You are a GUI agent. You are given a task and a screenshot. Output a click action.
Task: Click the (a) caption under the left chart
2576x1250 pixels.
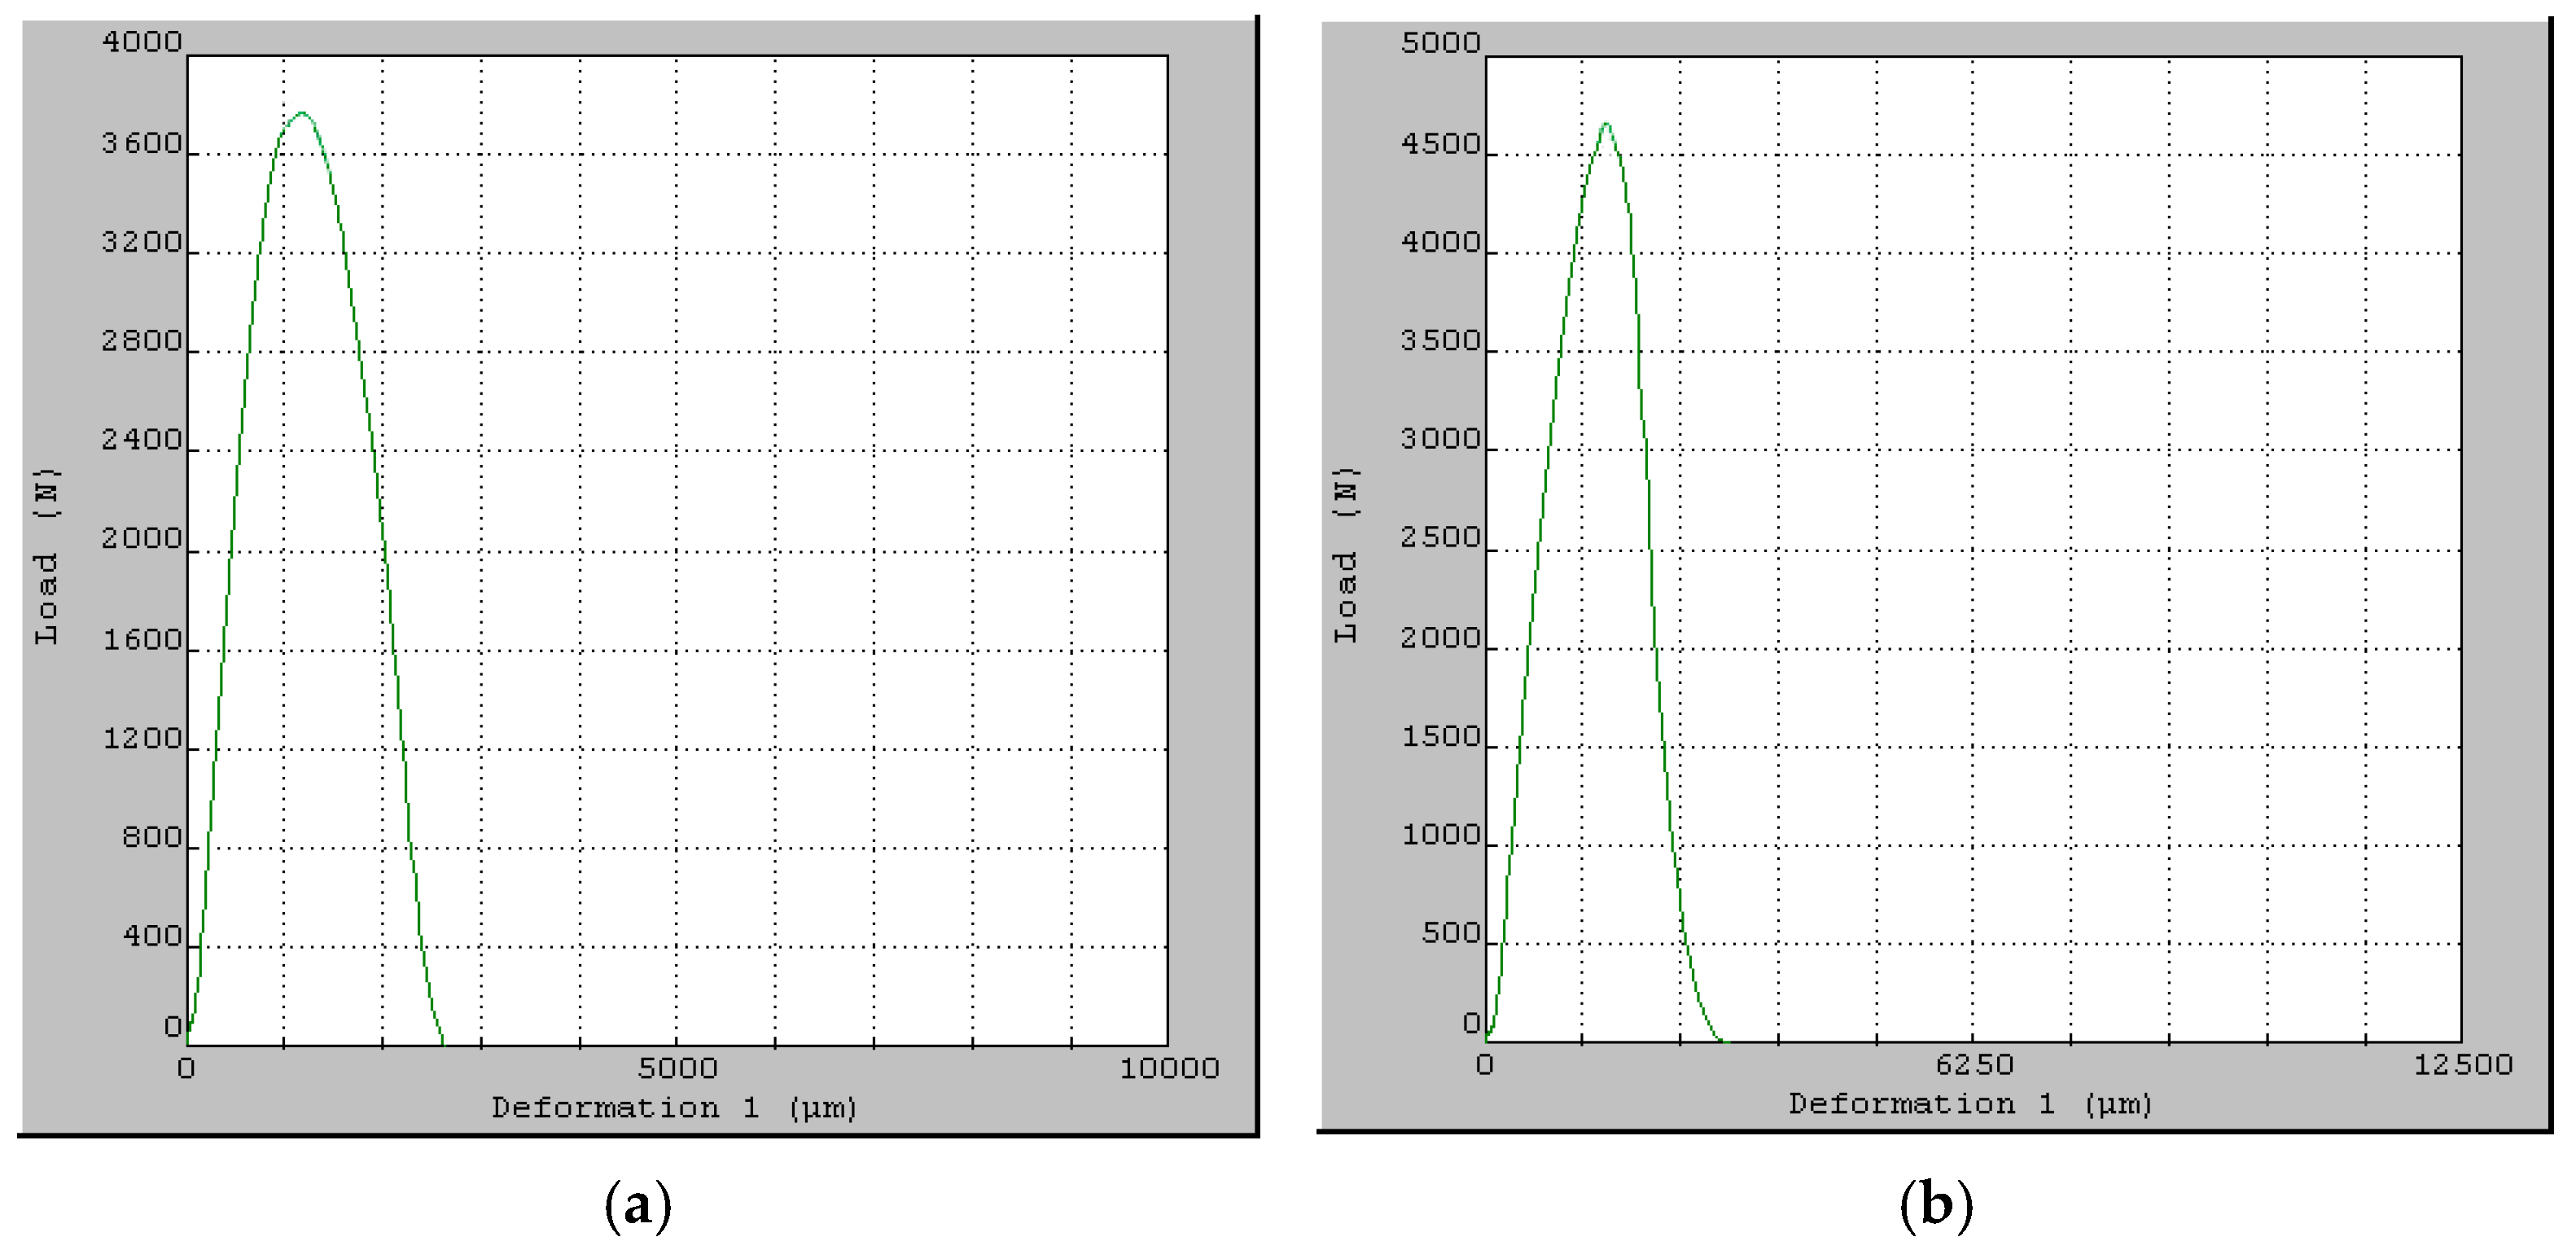638,1204
